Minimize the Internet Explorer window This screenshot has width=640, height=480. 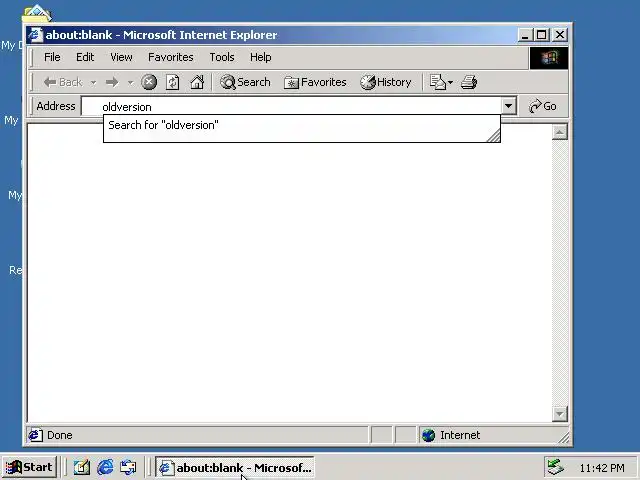click(525, 35)
